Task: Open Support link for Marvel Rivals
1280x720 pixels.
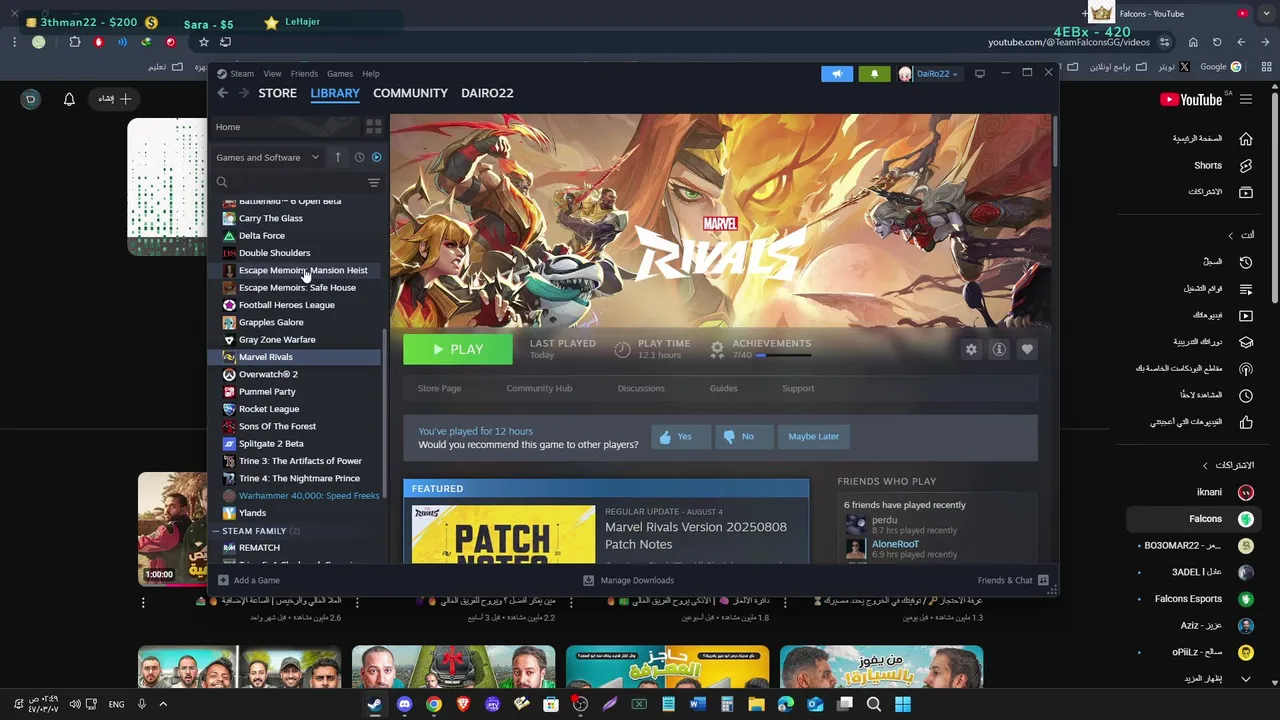Action: point(798,388)
